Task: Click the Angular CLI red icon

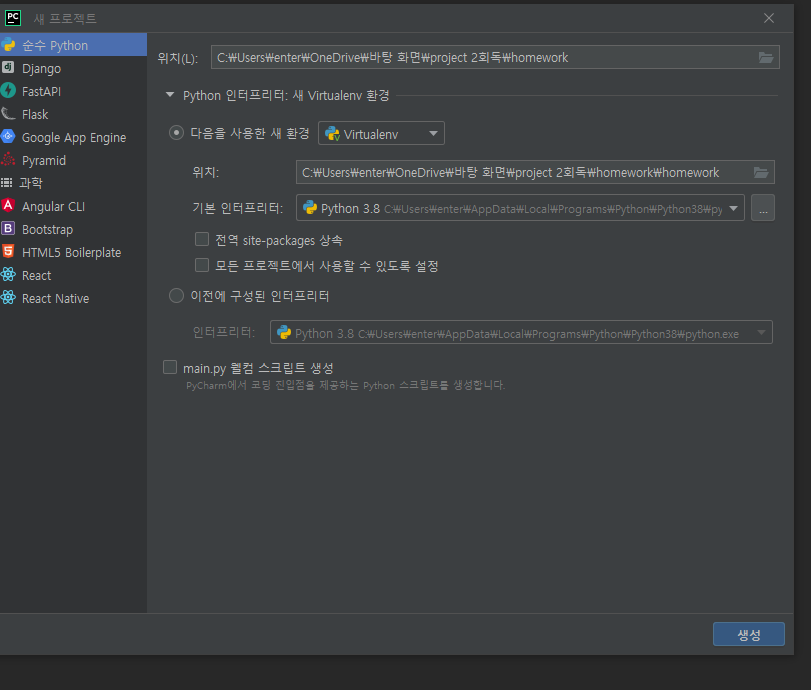Action: (x=8, y=205)
